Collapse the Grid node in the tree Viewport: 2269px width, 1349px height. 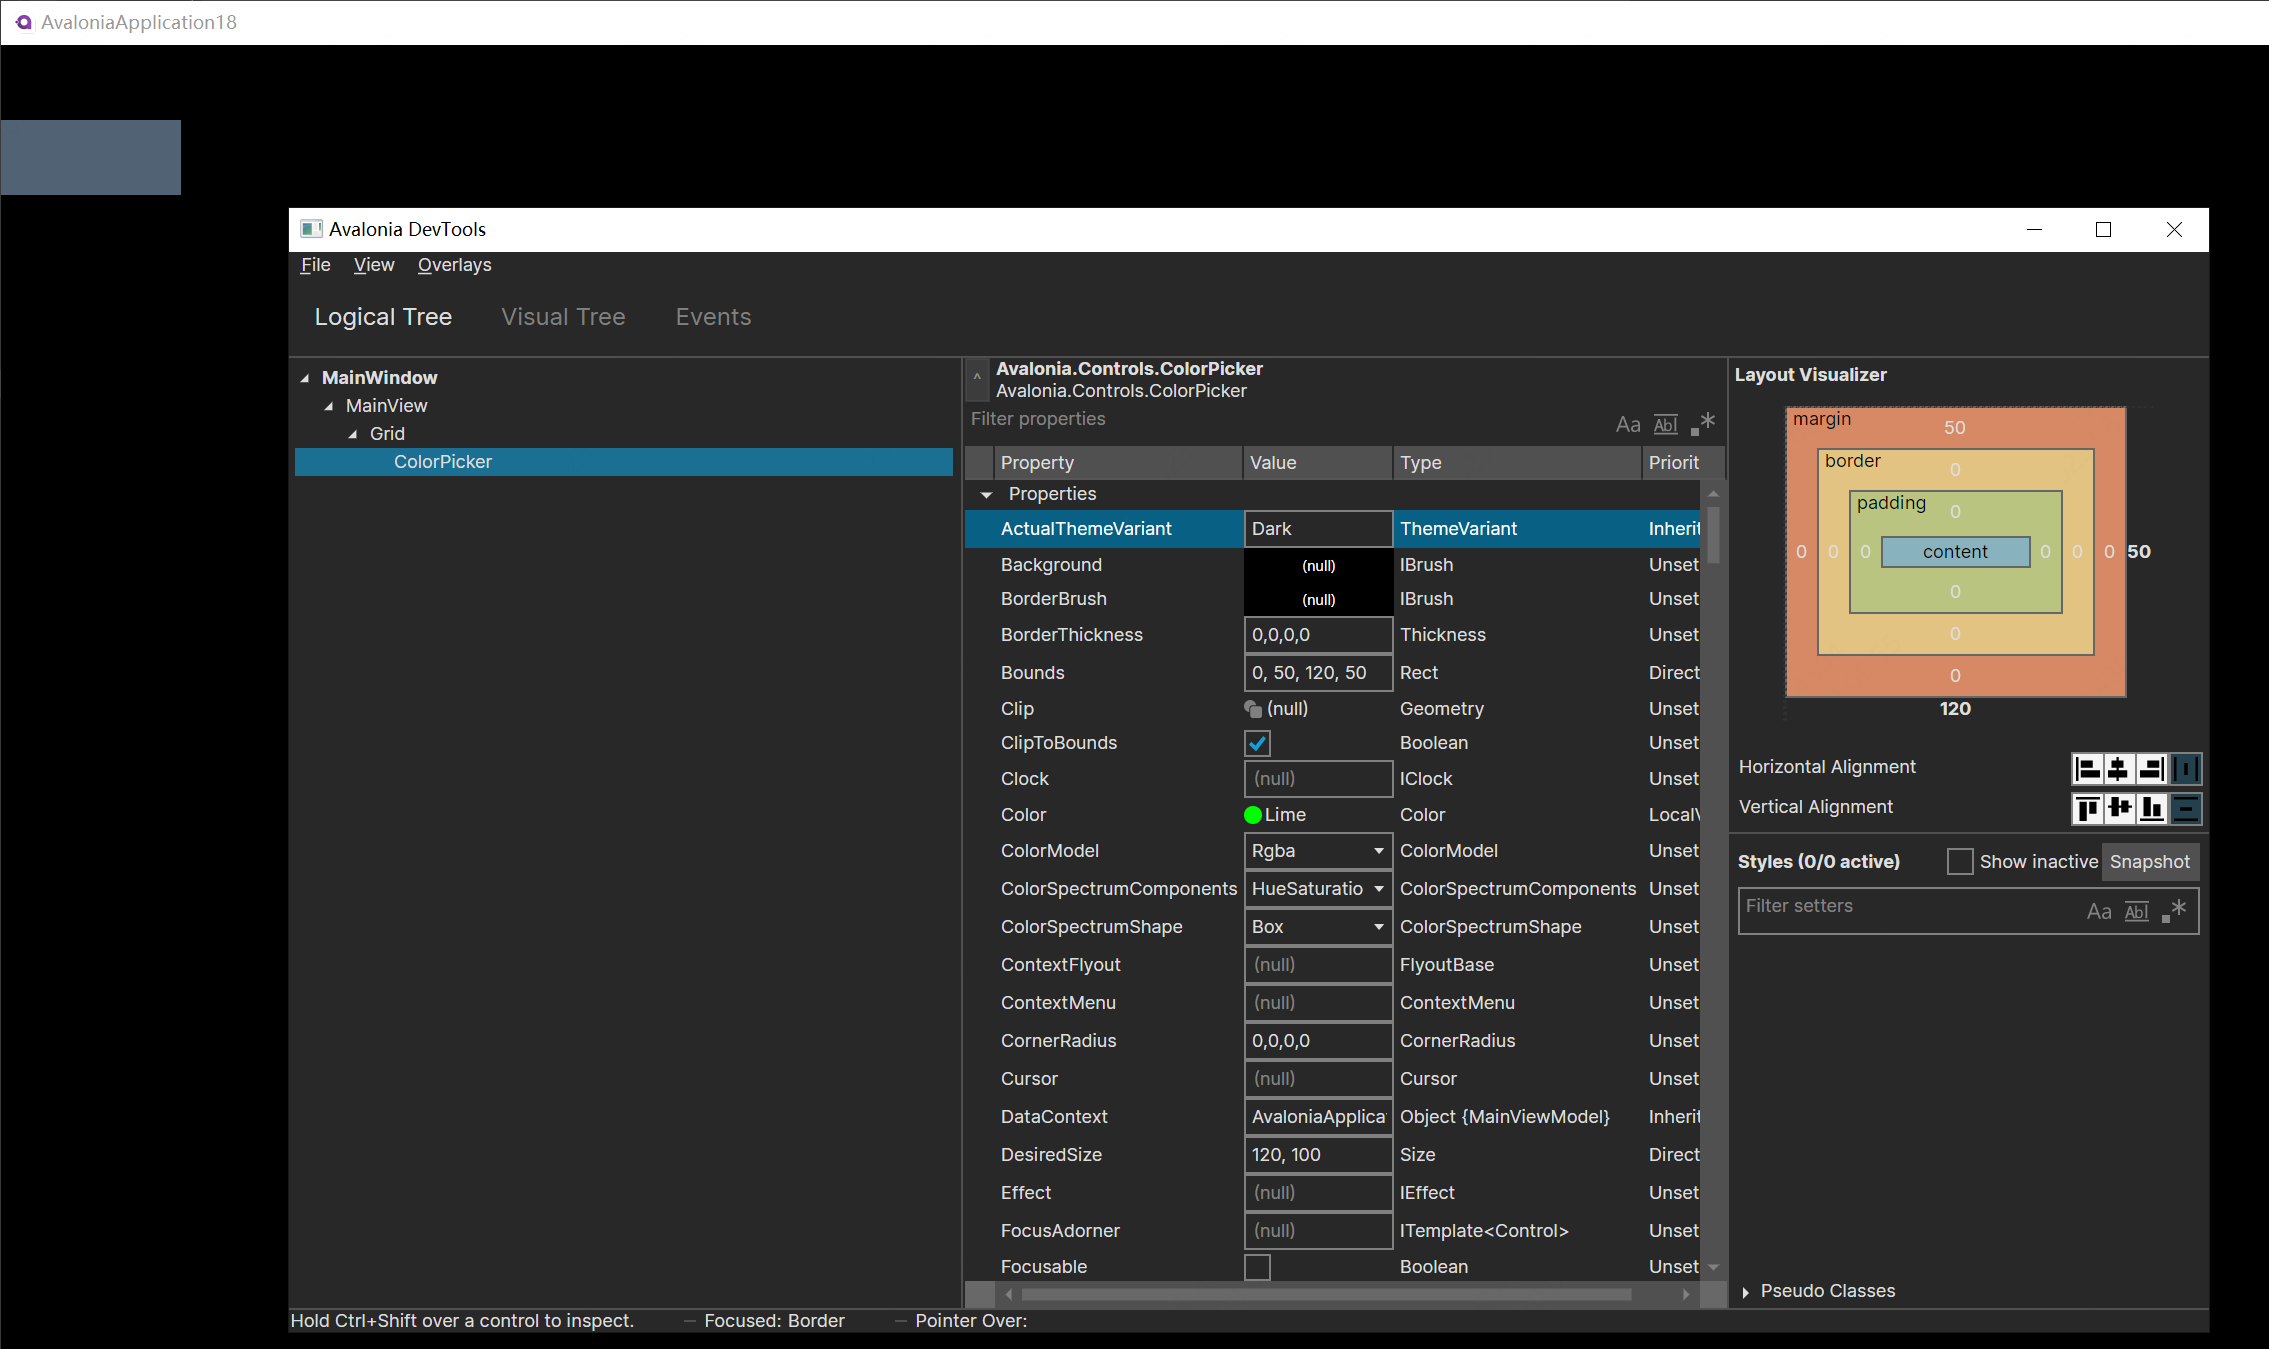tap(353, 433)
